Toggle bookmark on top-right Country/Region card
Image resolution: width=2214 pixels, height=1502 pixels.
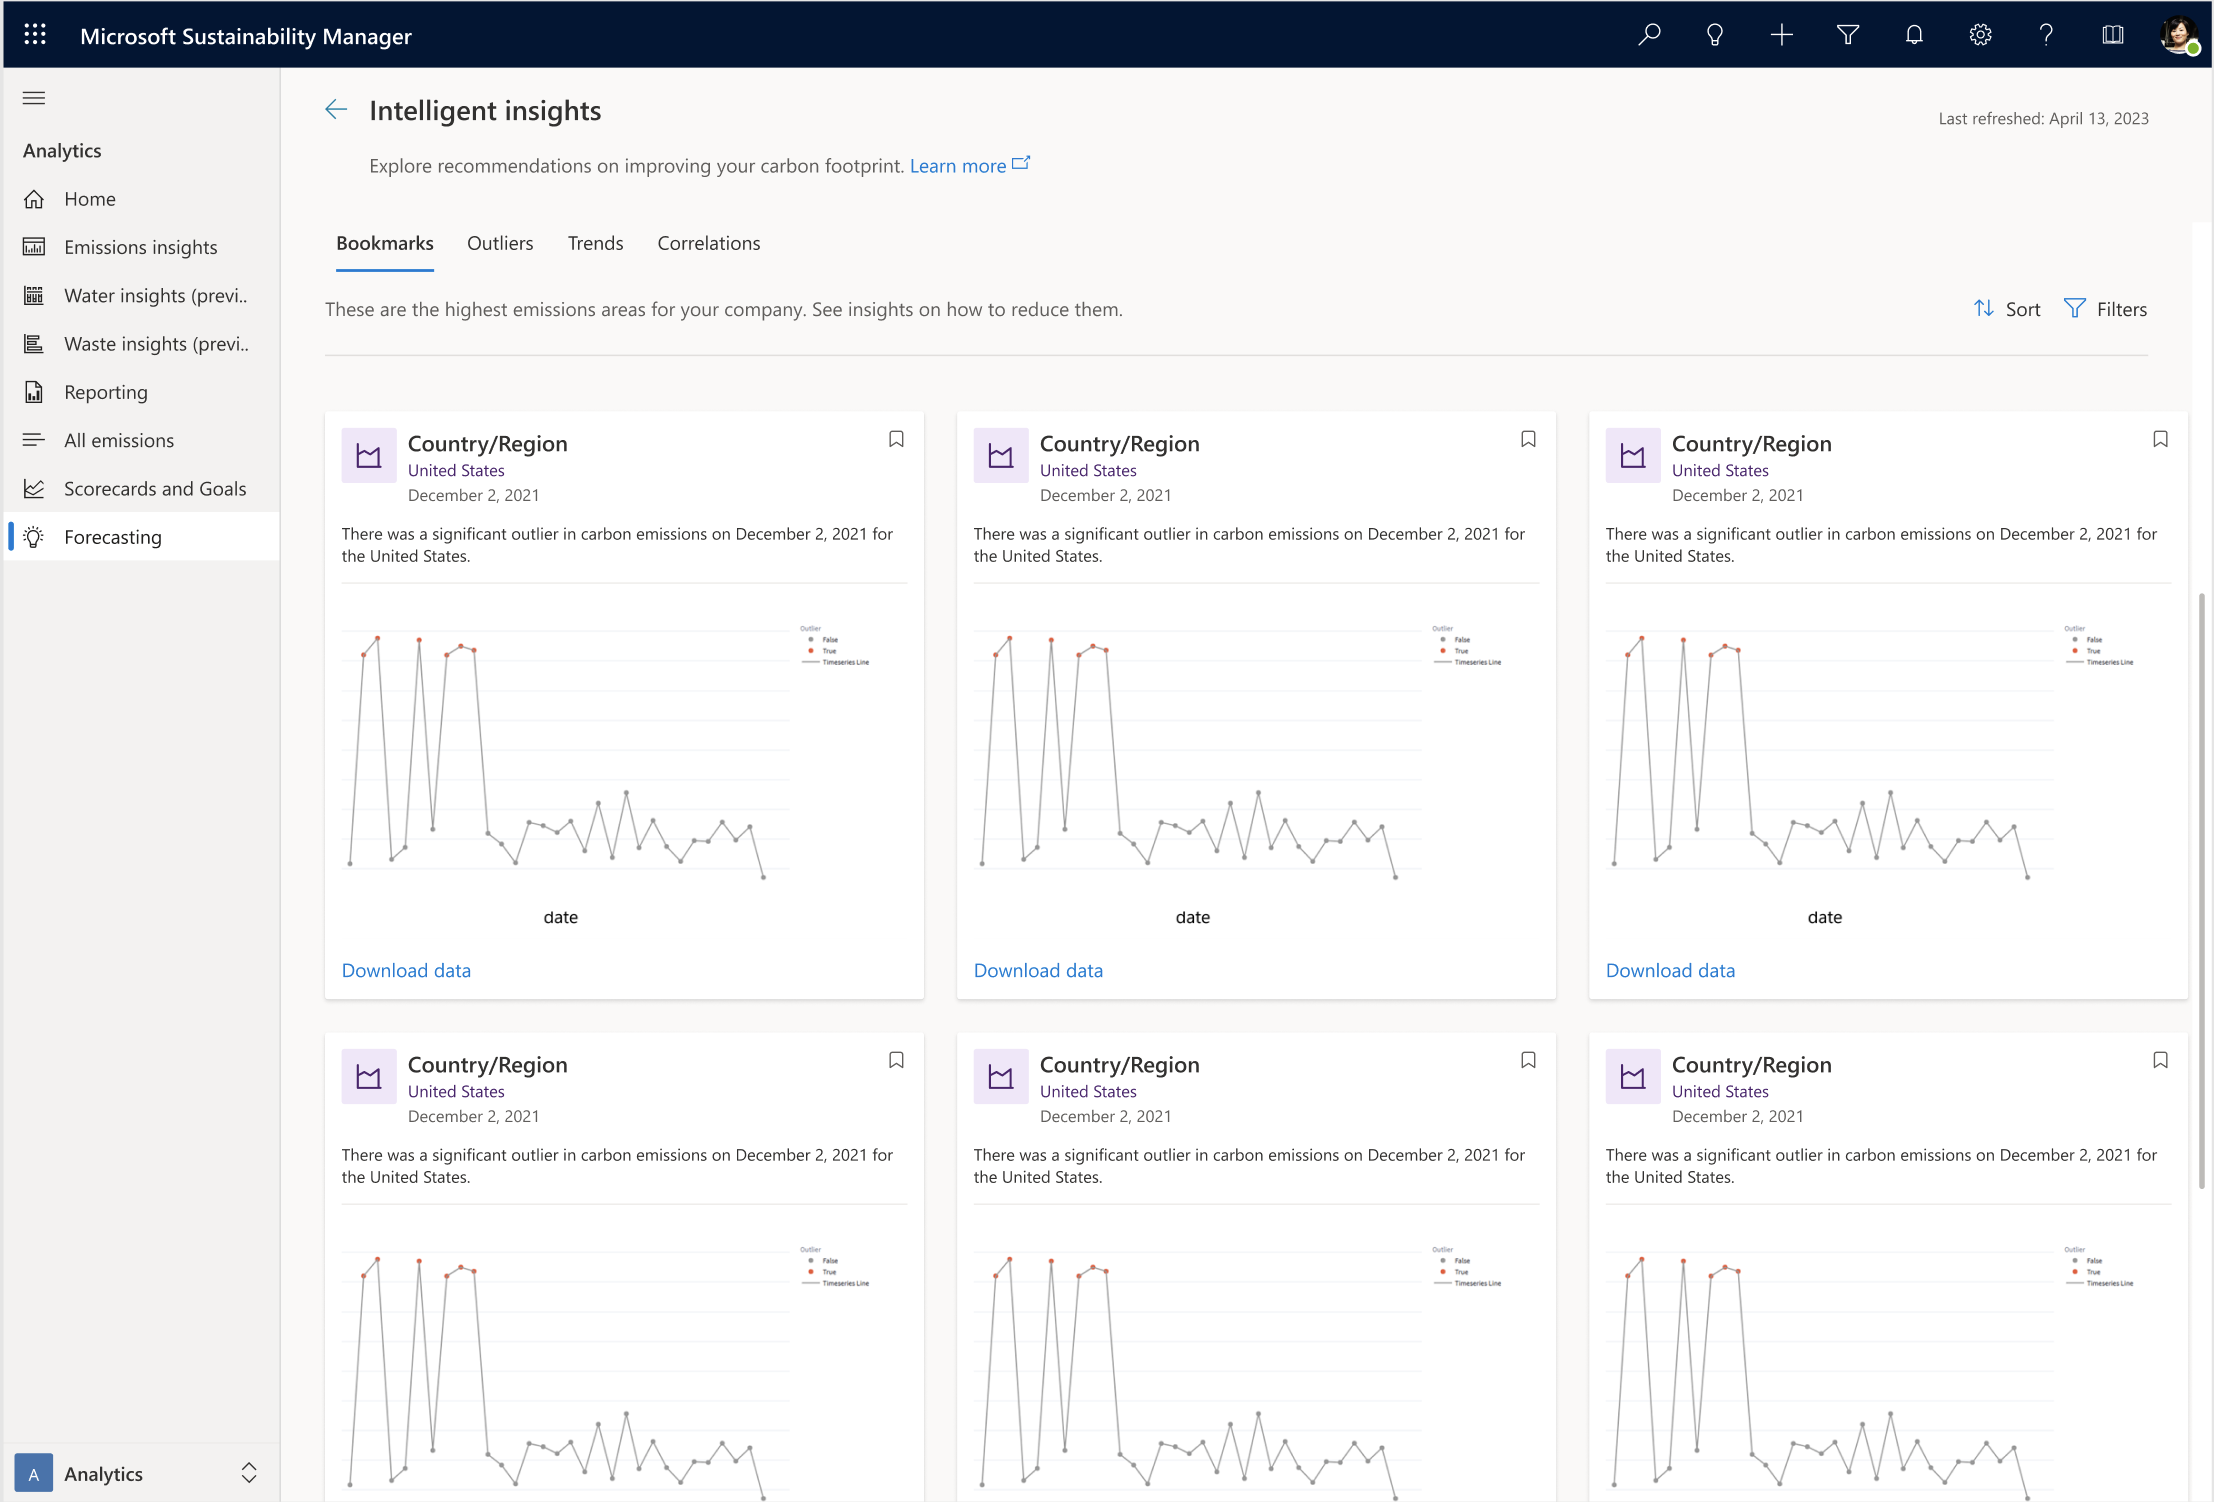point(2160,439)
